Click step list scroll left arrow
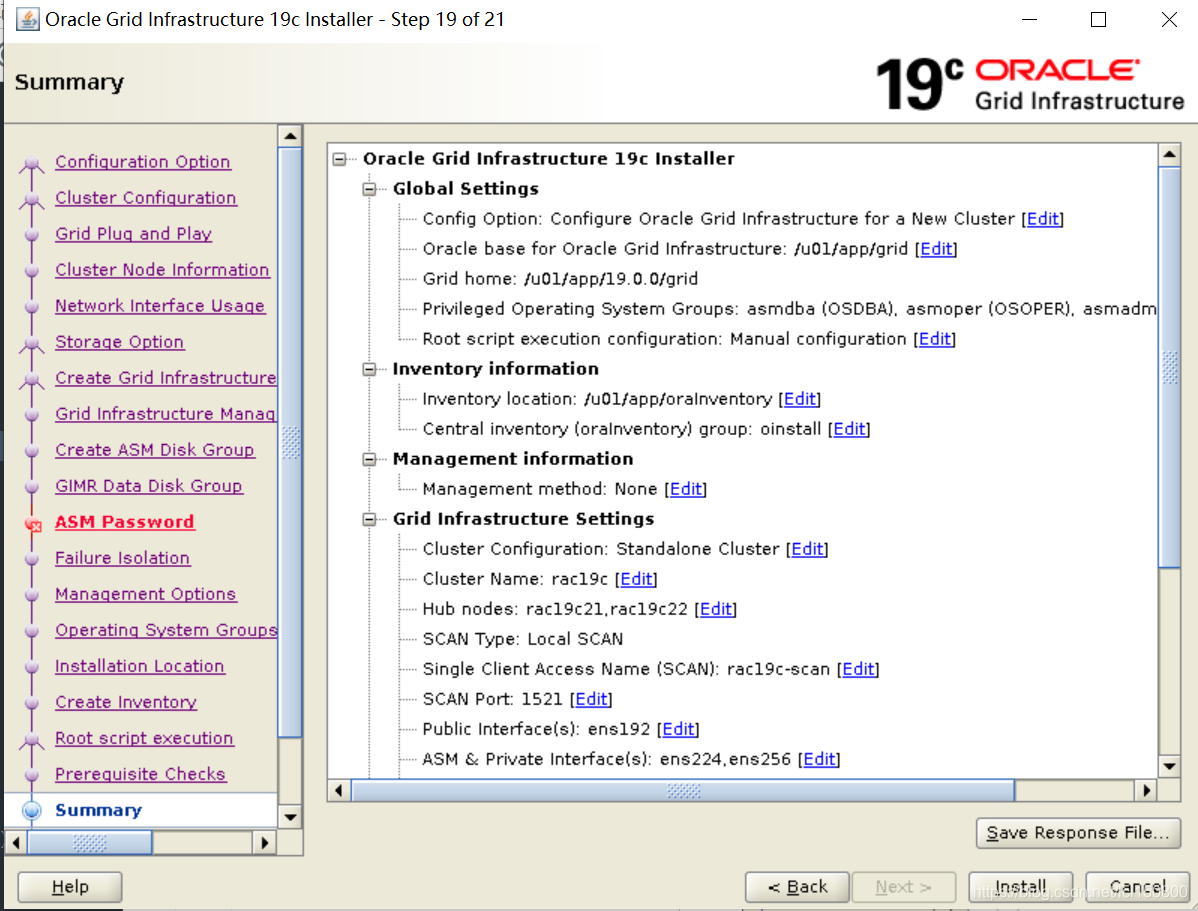The image size is (1198, 911). pos(16,843)
